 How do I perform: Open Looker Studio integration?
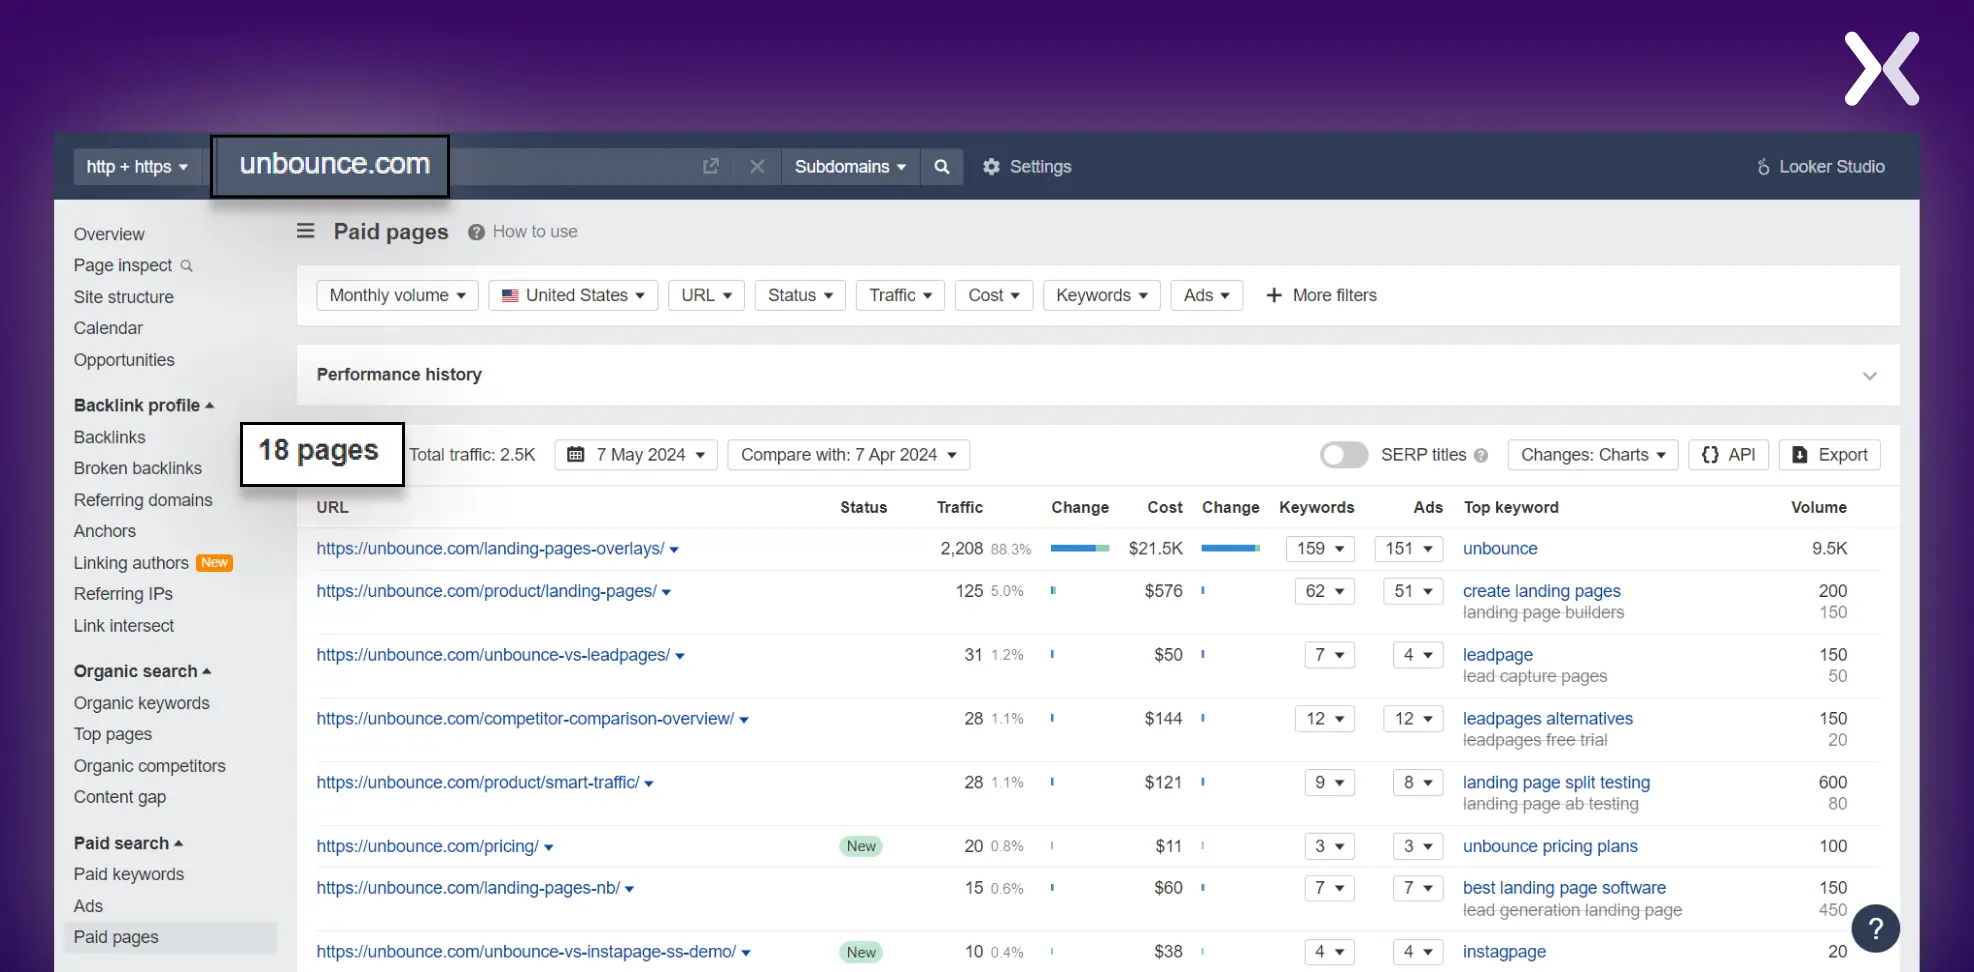click(1821, 167)
